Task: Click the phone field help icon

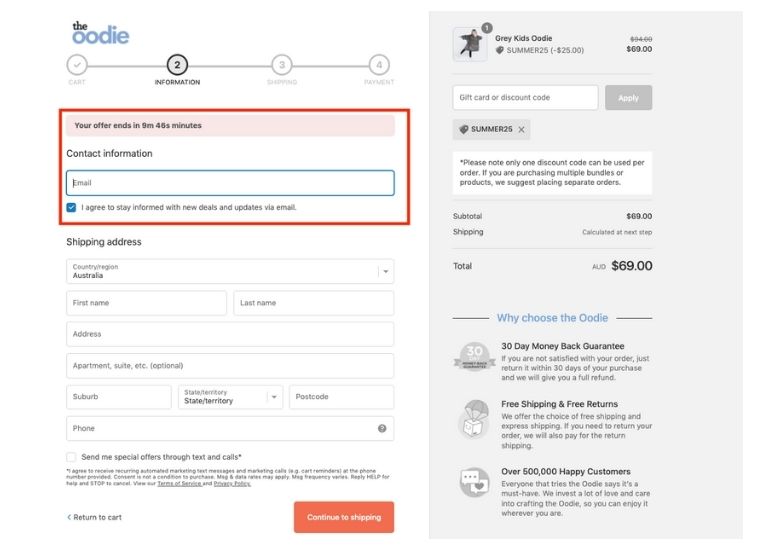Action: pos(382,429)
